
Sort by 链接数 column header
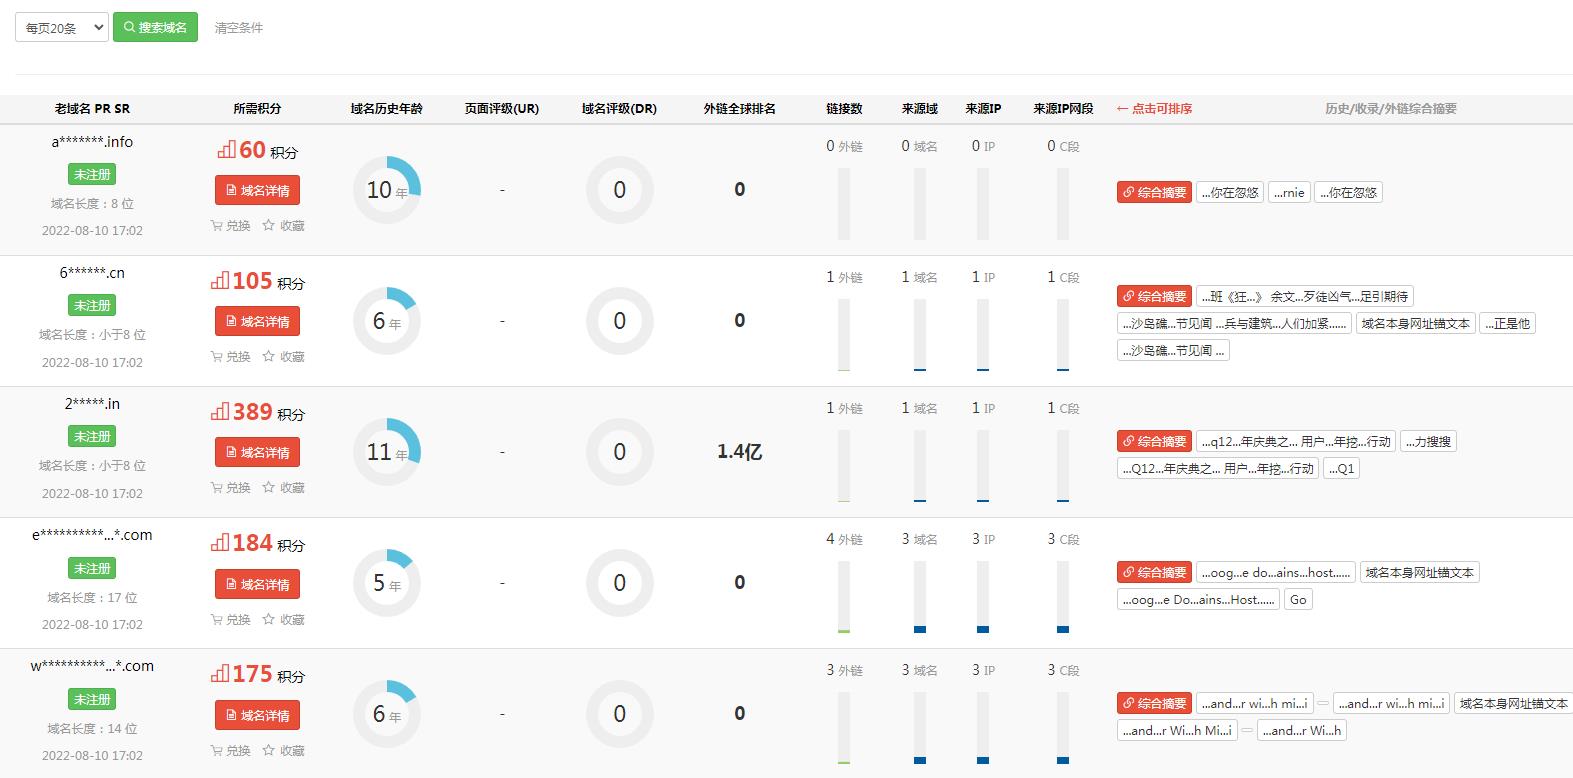coord(844,108)
